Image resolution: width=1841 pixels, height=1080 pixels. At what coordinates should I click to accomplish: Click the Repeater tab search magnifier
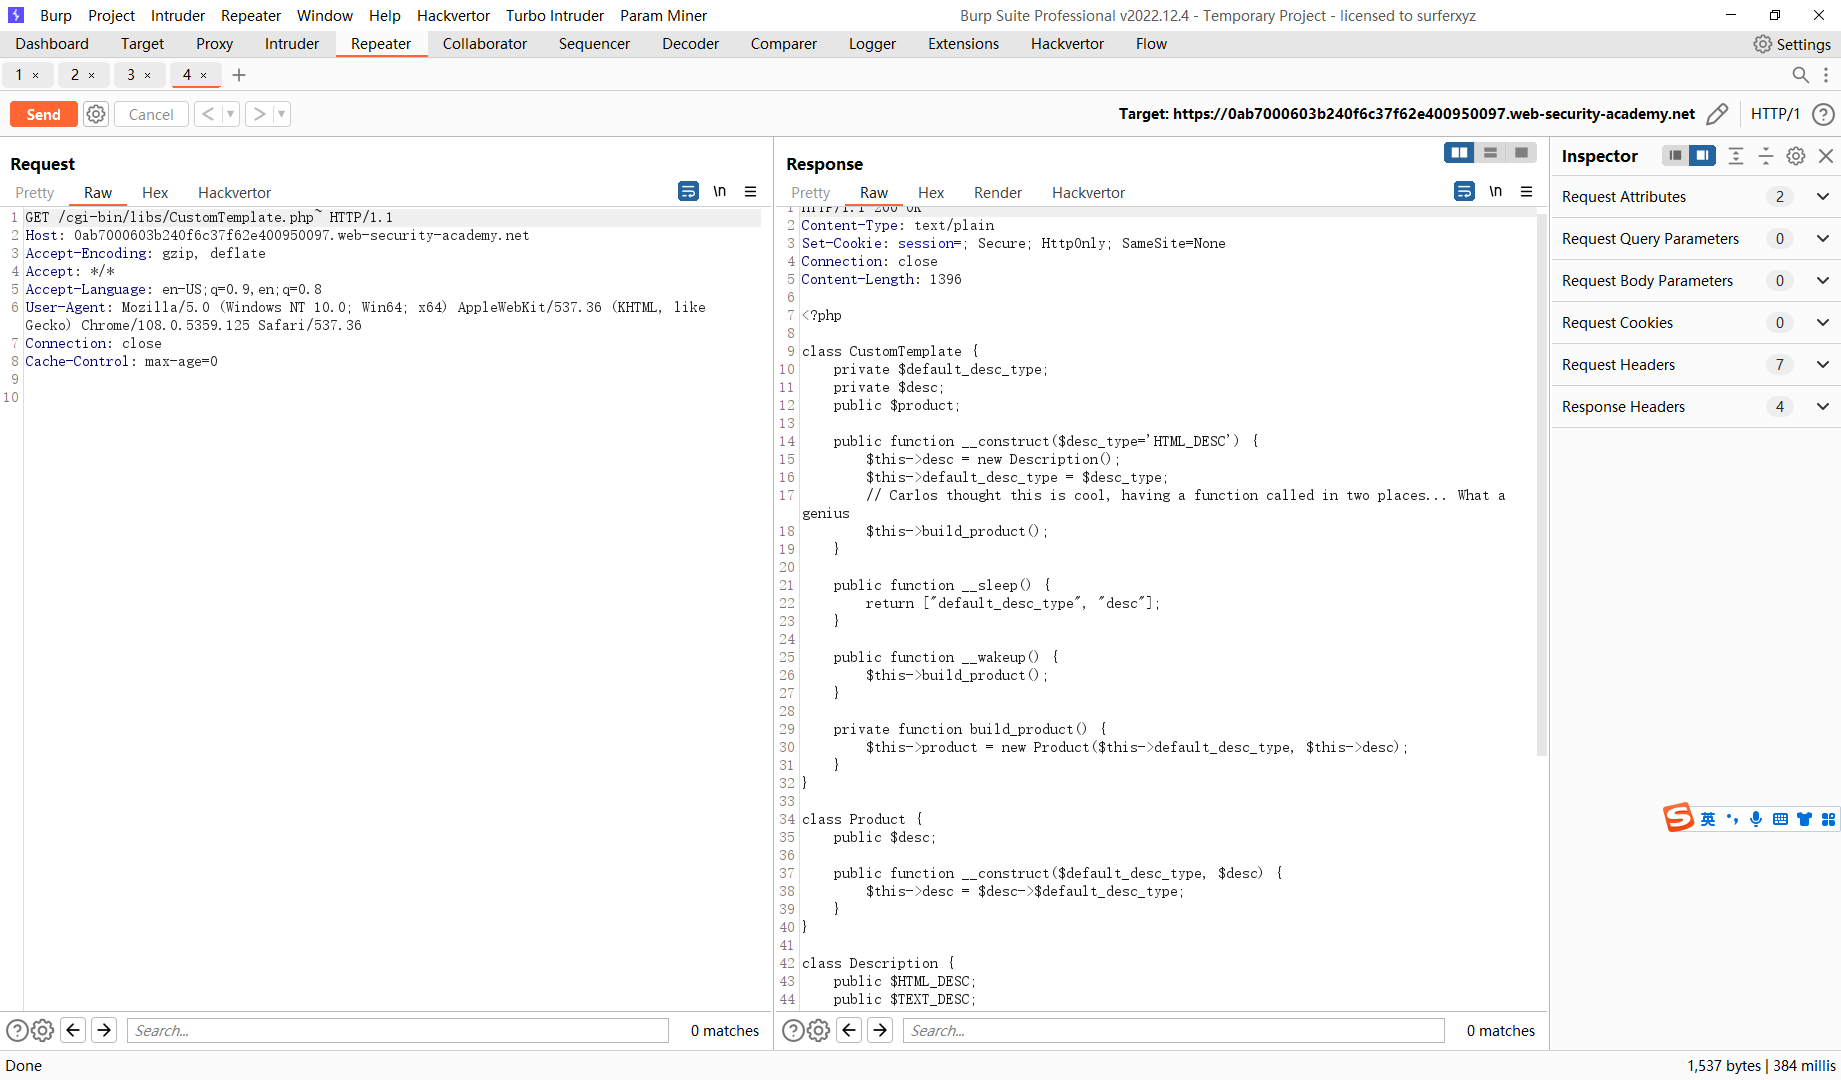[1800, 75]
